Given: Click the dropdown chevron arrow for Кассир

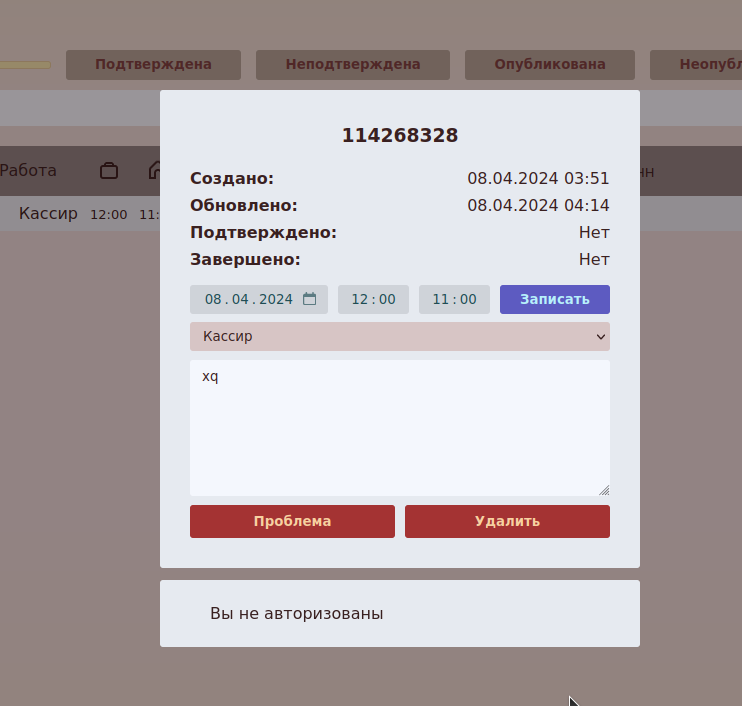Looking at the screenshot, I should (600, 337).
